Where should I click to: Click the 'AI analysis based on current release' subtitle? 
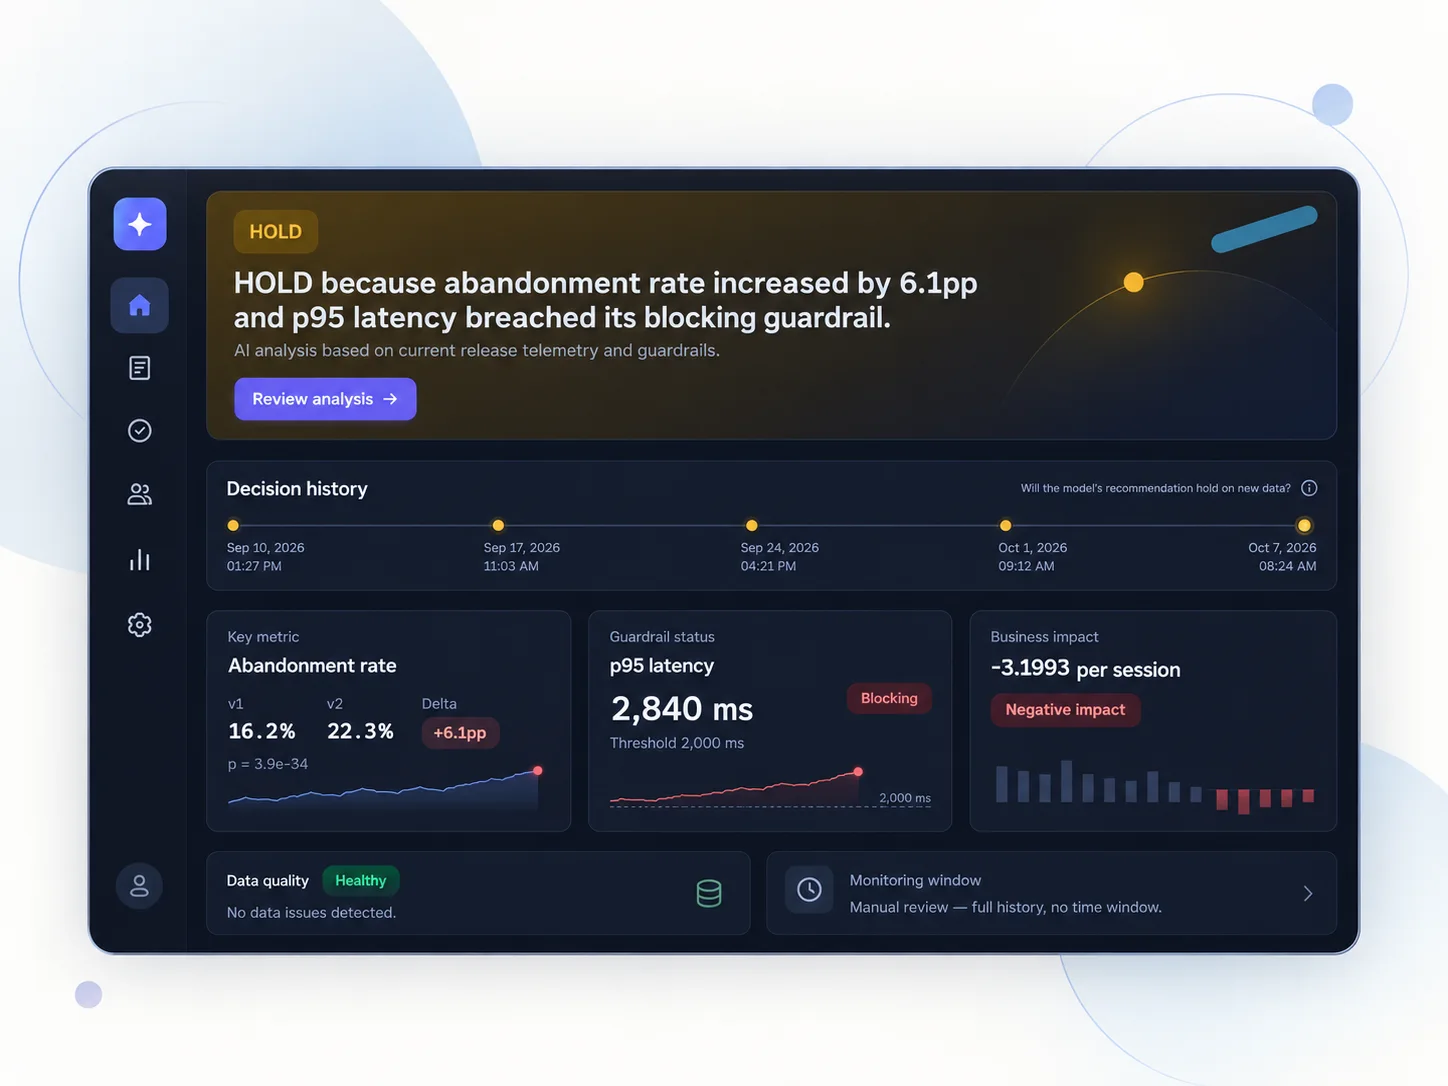pos(477,351)
